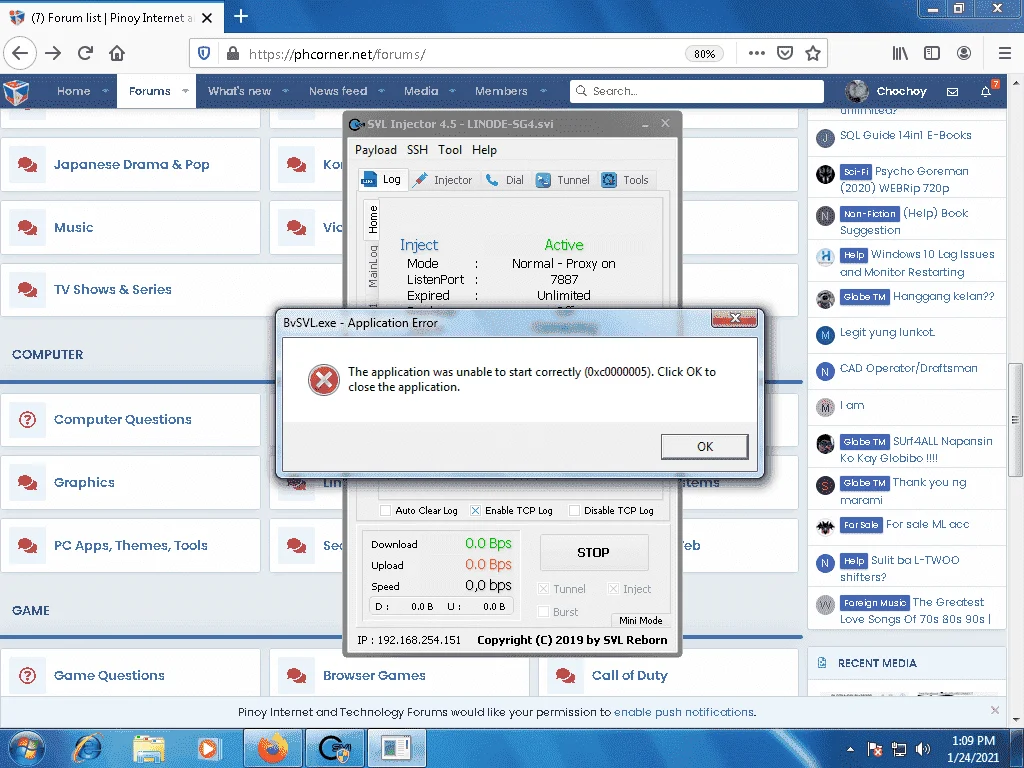Viewport: 1024px width, 768px height.
Task: Expand the What's new dropdown arrow
Action: point(285,91)
